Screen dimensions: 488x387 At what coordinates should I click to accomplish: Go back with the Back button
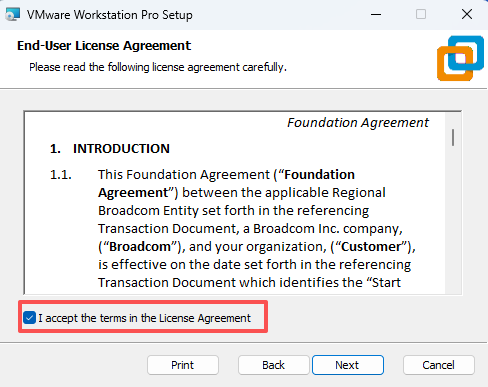[x=273, y=365]
